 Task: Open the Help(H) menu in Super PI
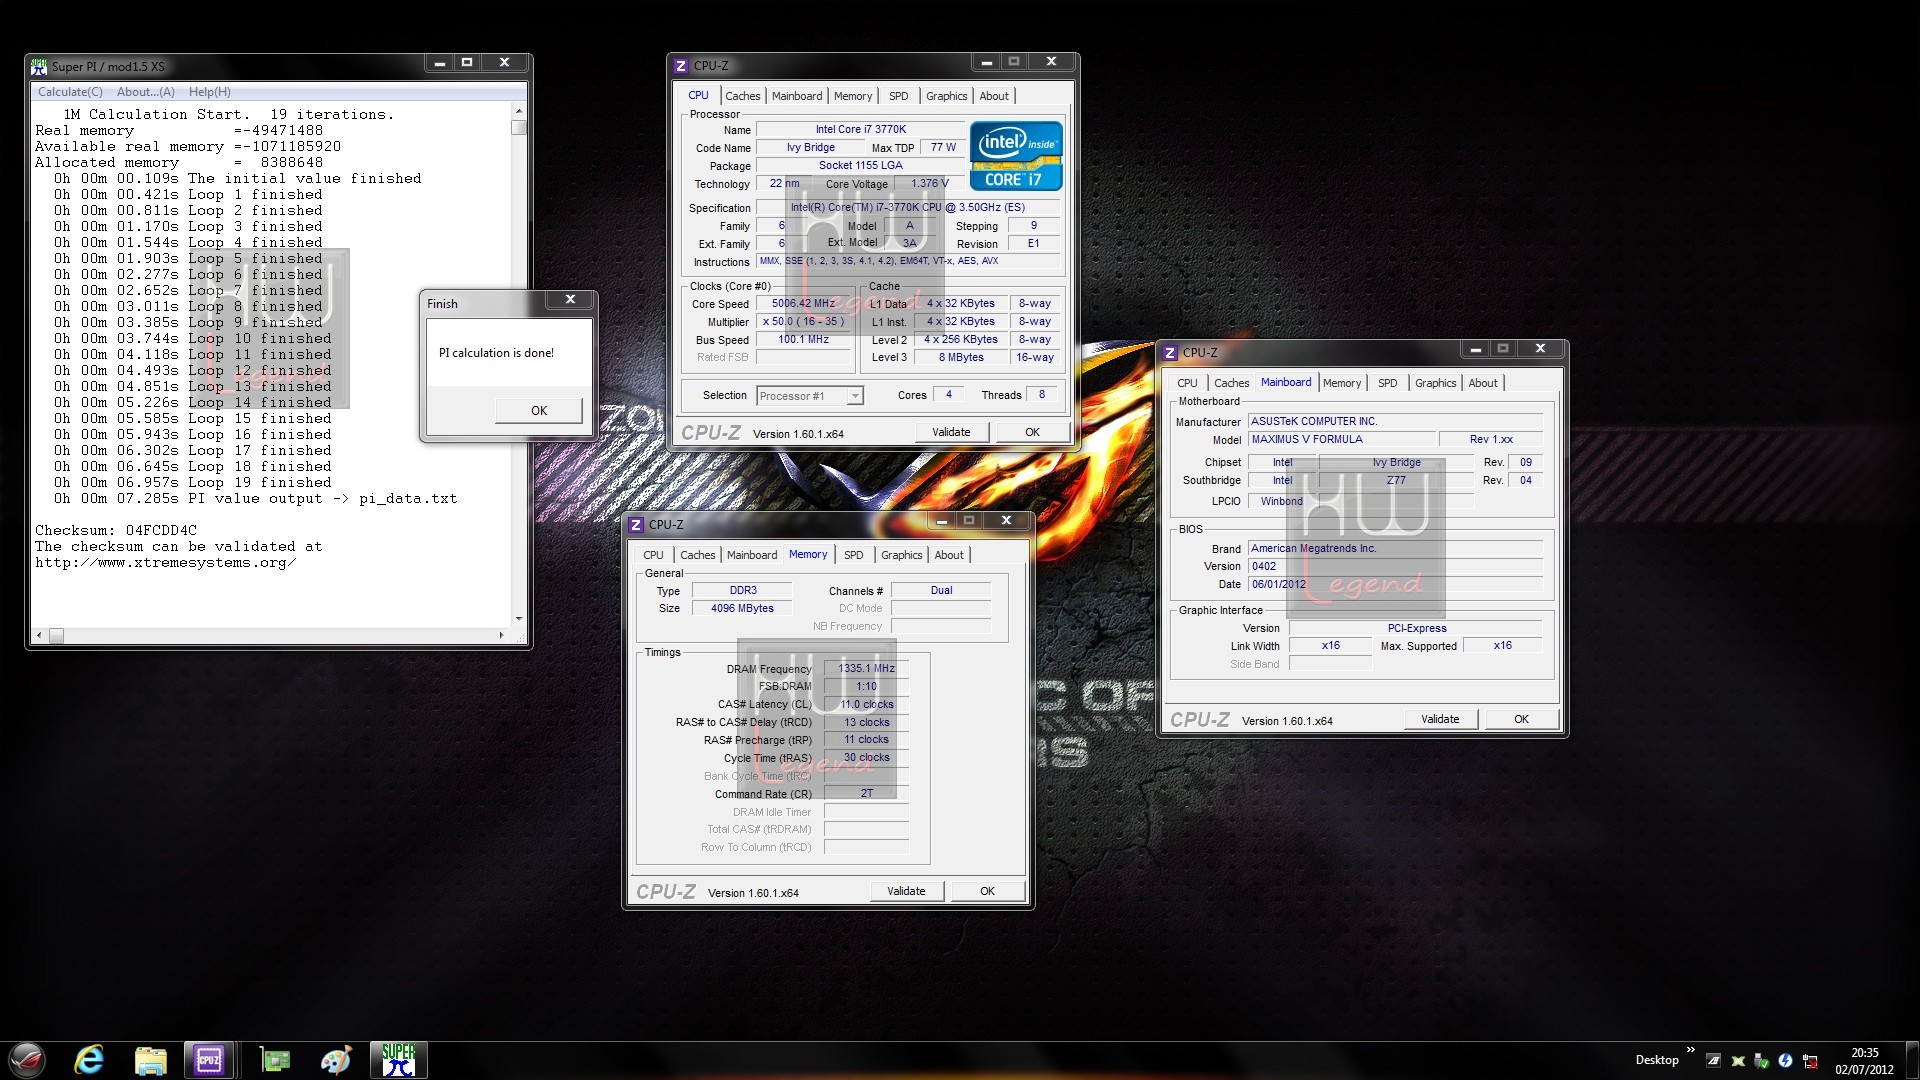pyautogui.click(x=210, y=92)
